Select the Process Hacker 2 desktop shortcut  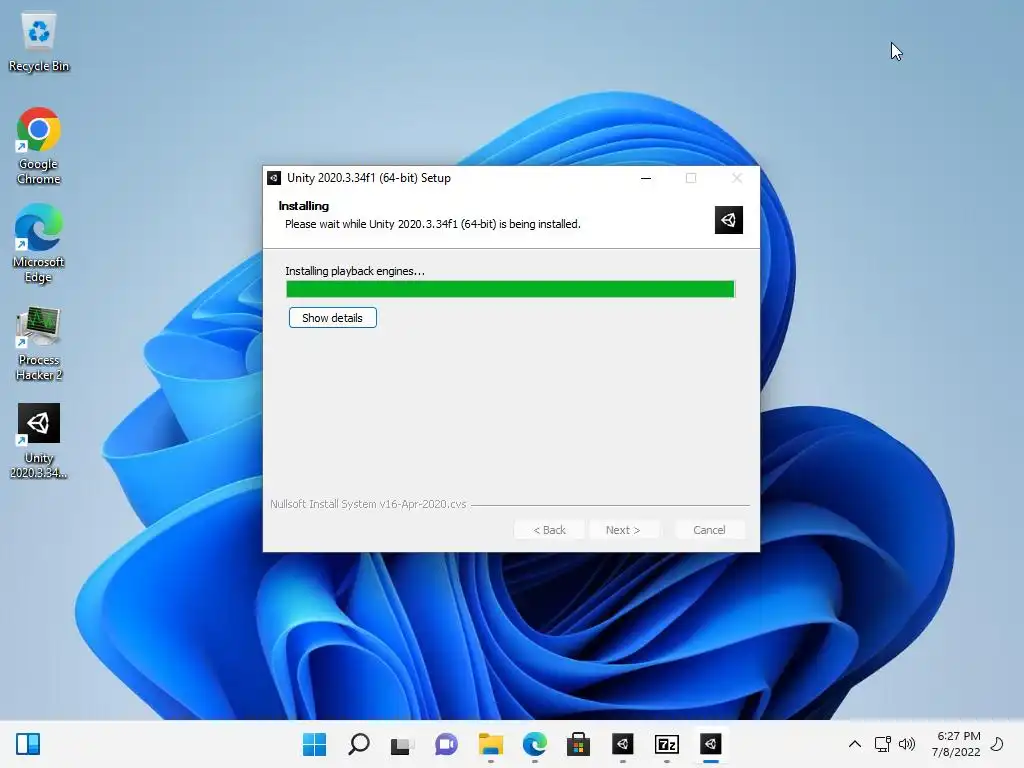point(39,344)
